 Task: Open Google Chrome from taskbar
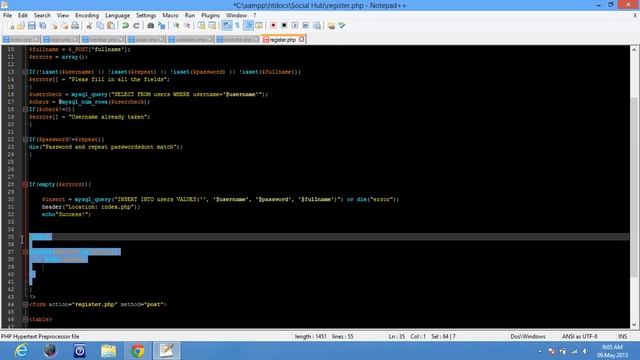(x=138, y=351)
